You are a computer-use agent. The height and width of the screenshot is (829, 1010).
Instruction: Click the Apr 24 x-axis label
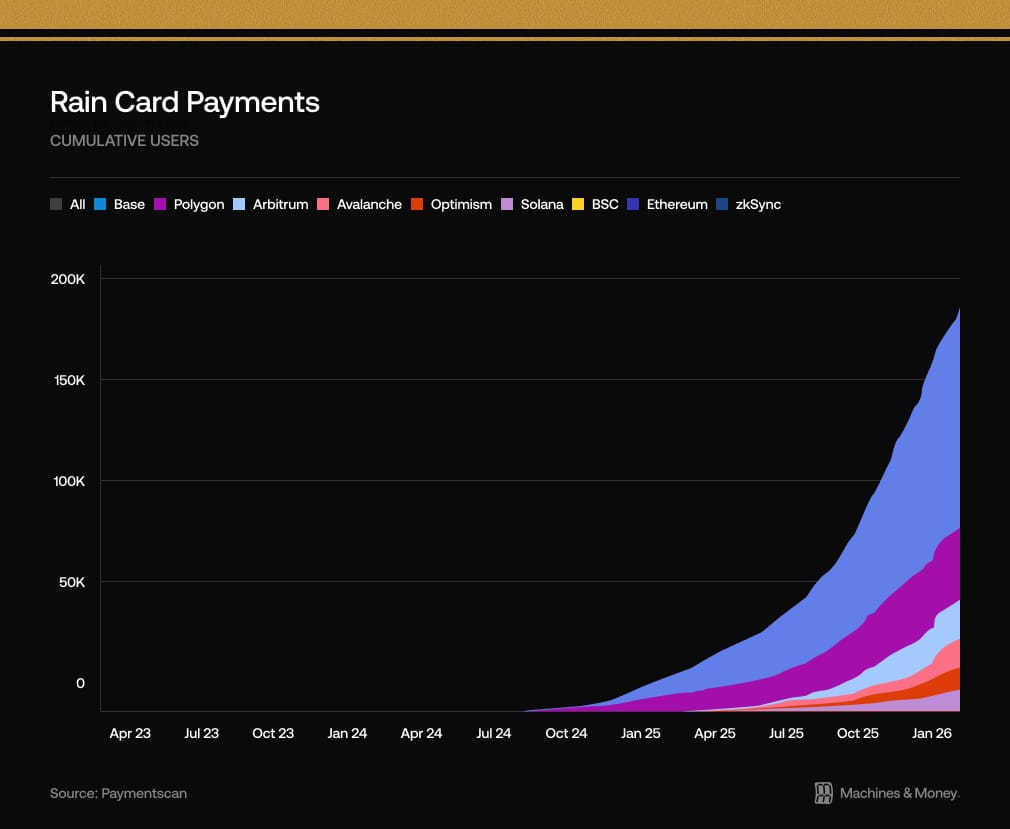tap(421, 733)
